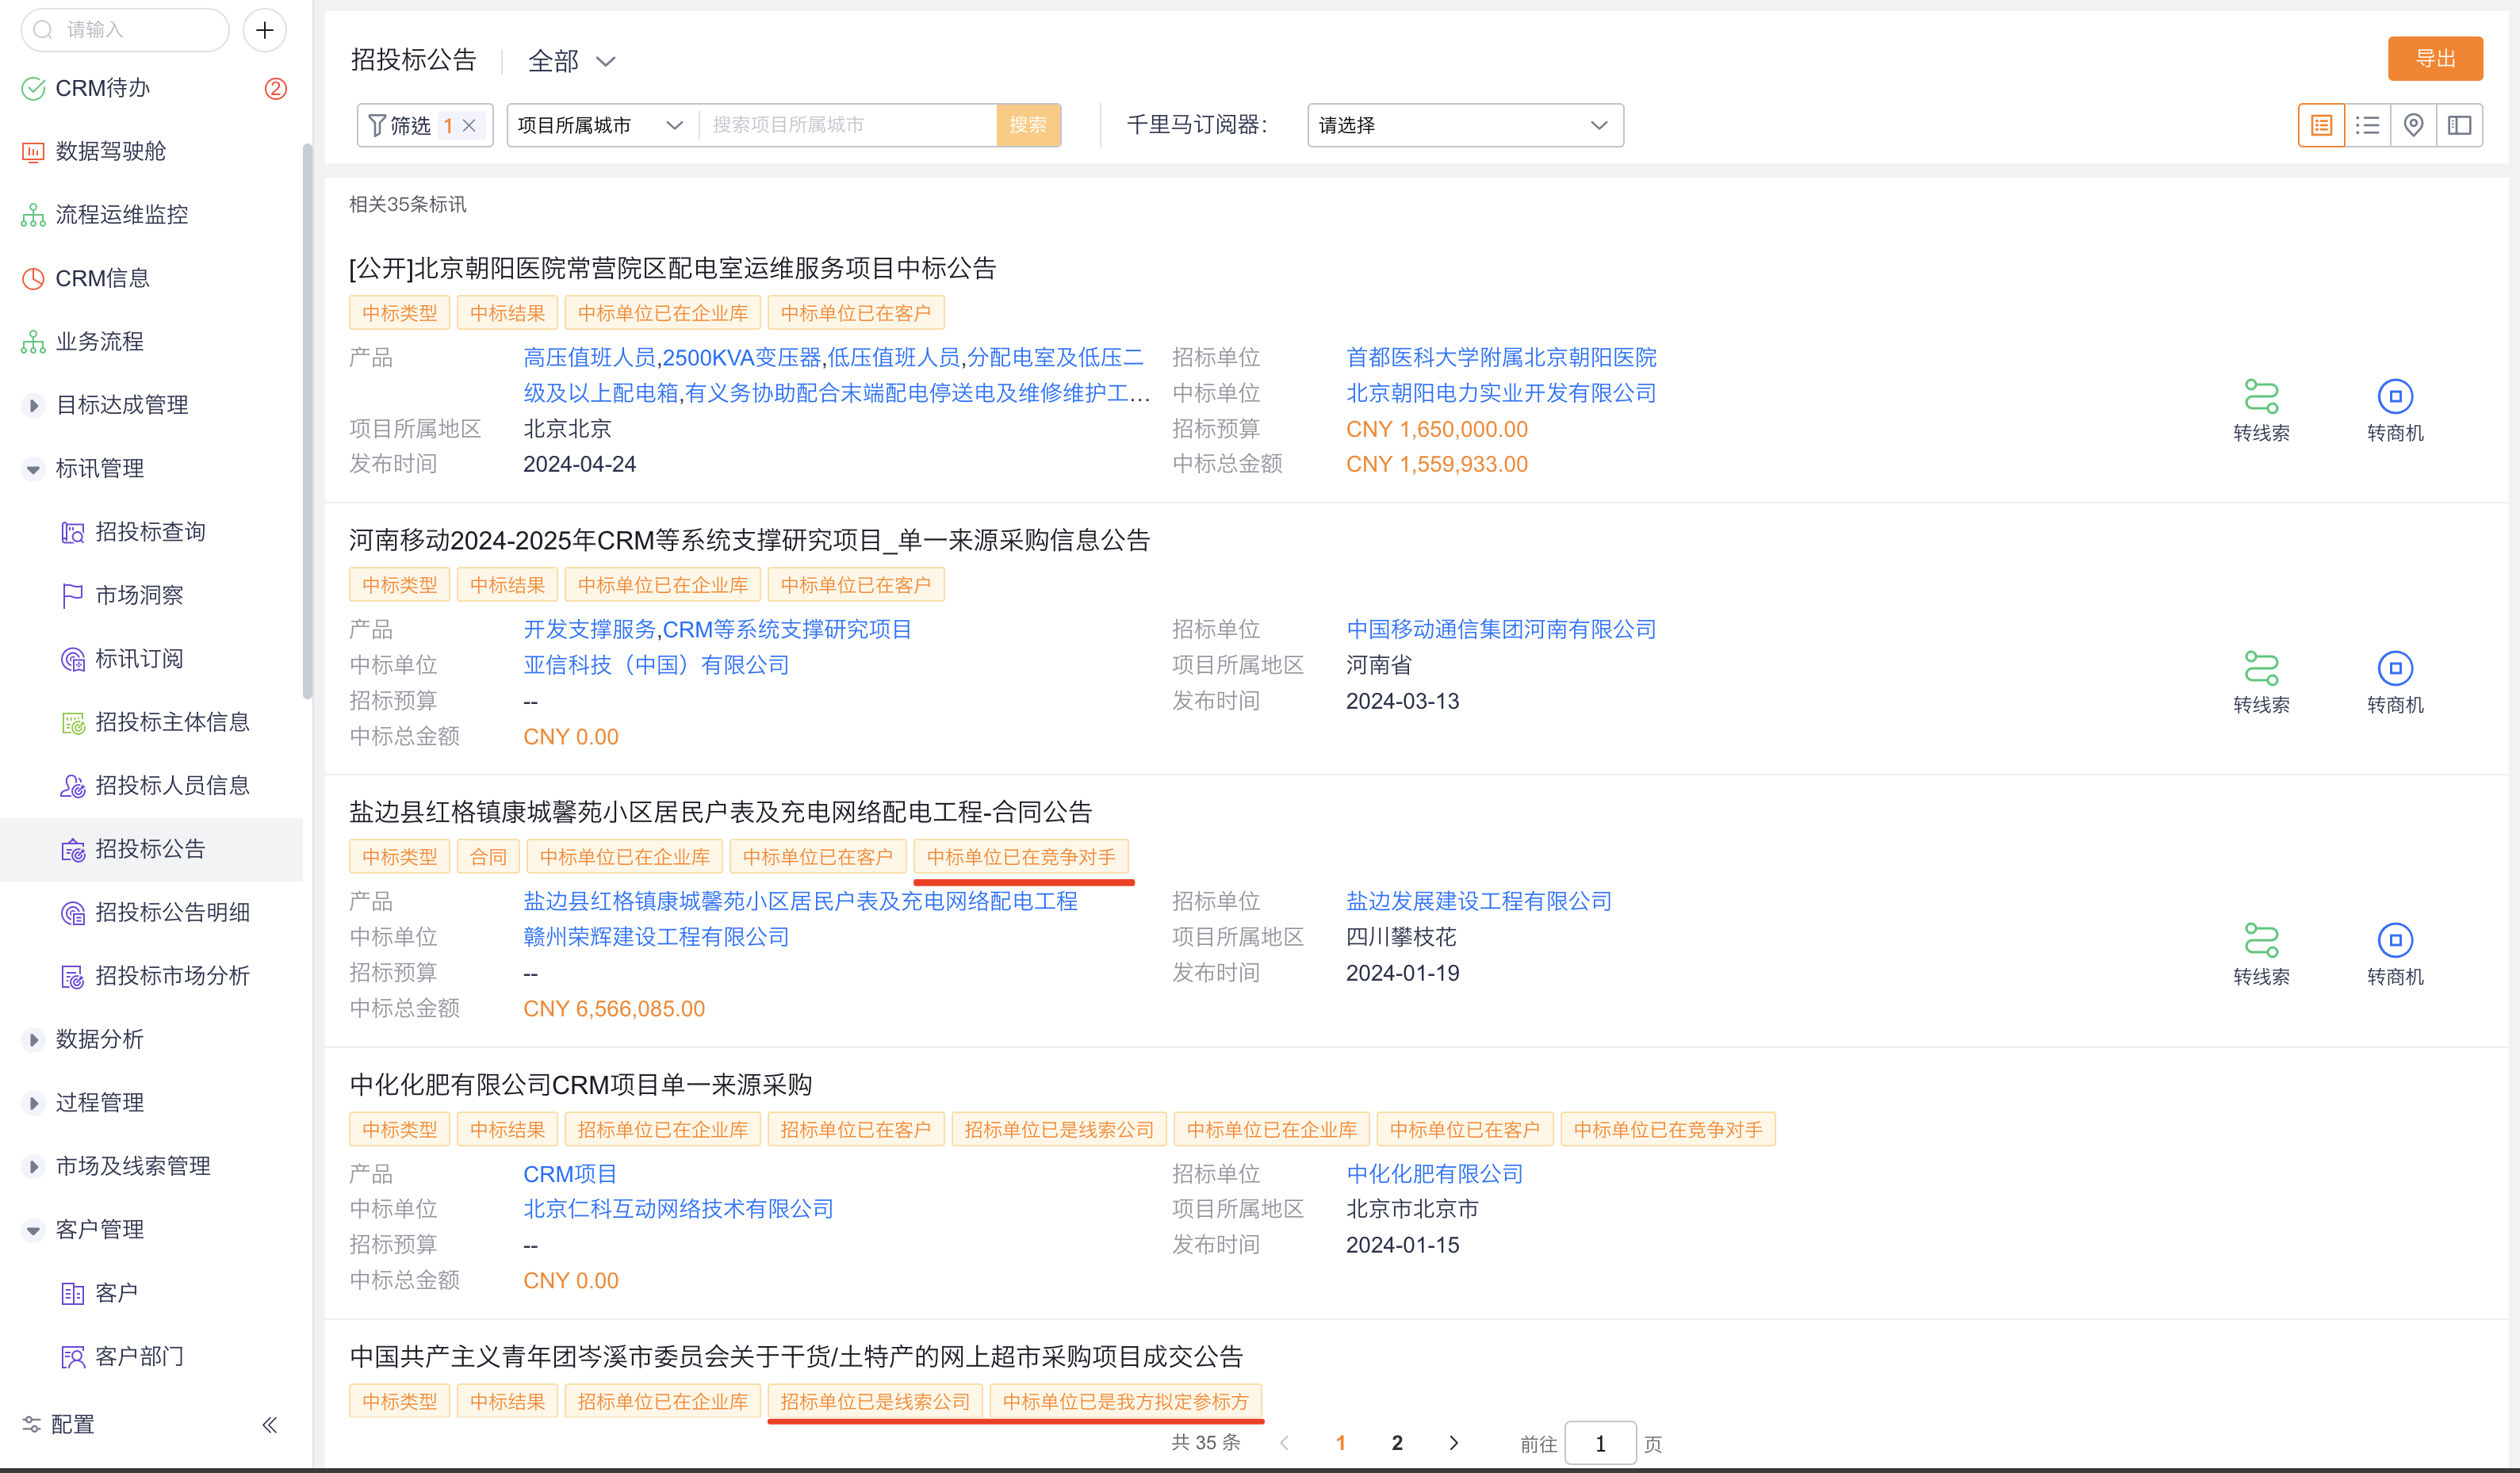This screenshot has width=2520, height=1473.
Task: Open 千里马订阅器 请选择 dropdown
Action: 1465,125
